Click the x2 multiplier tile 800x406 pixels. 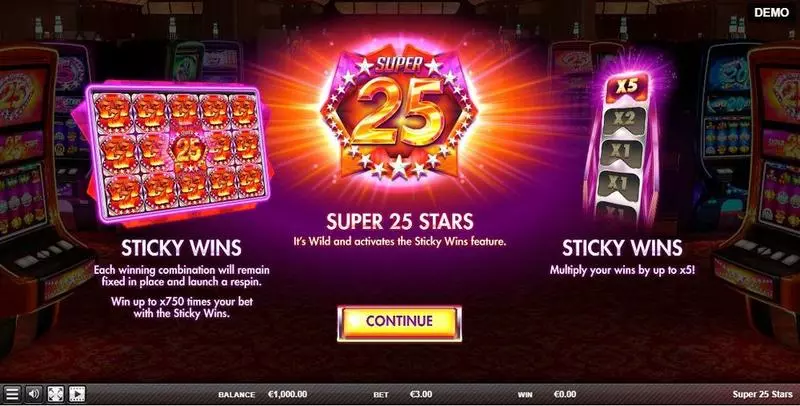point(623,120)
